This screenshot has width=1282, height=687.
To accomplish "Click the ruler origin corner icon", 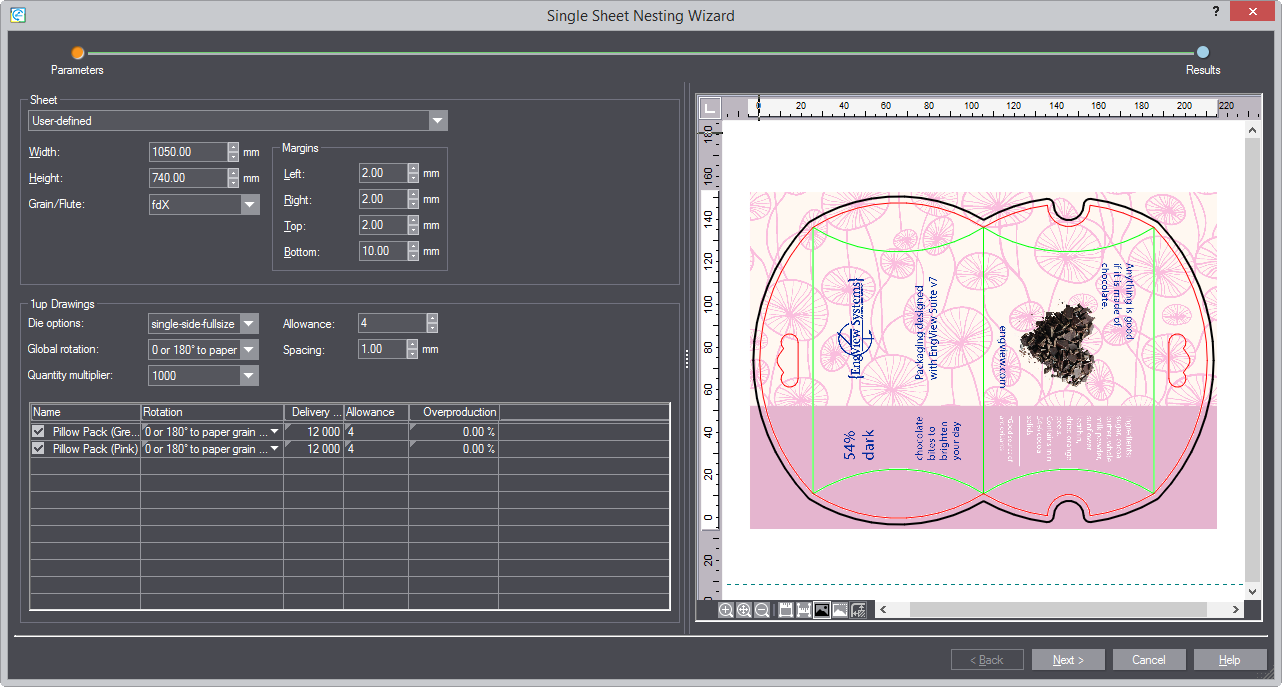I will pyautogui.click(x=709, y=107).
